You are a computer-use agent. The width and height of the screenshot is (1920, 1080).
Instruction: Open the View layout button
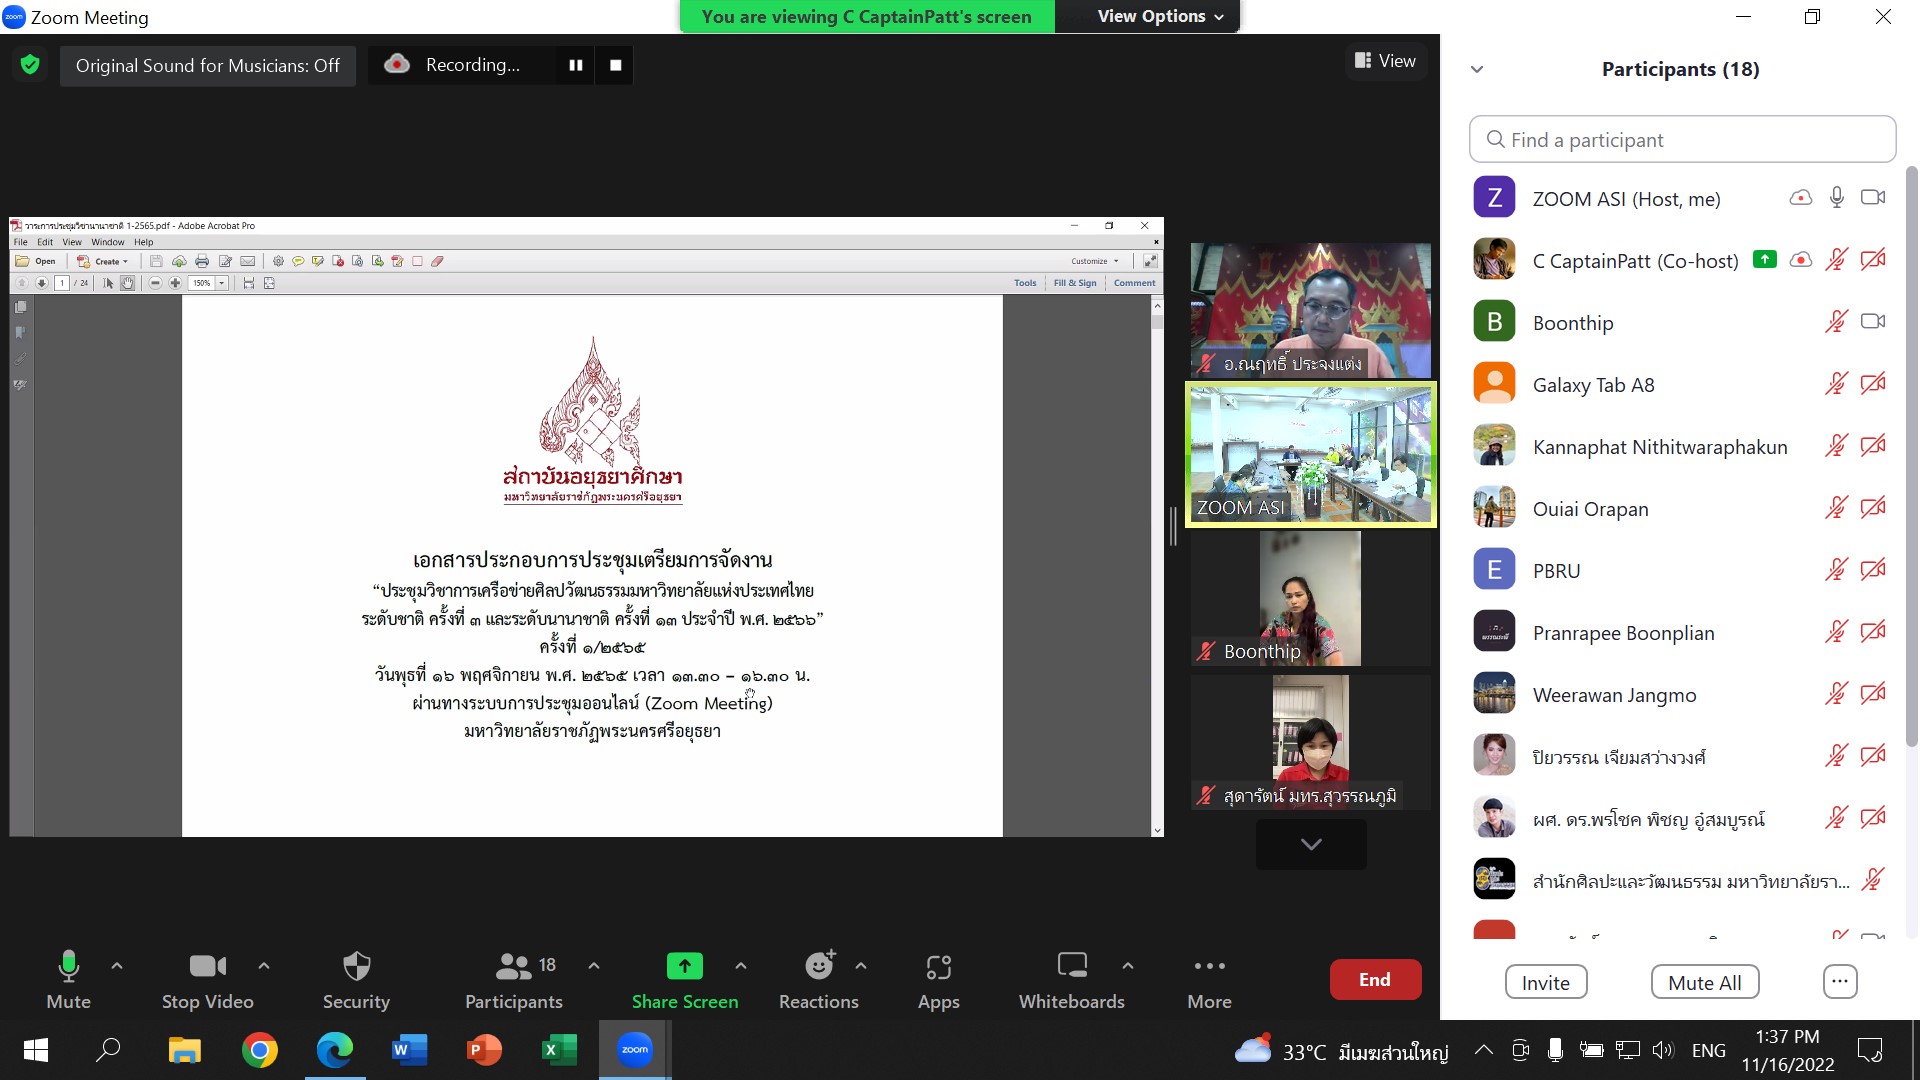pyautogui.click(x=1385, y=61)
